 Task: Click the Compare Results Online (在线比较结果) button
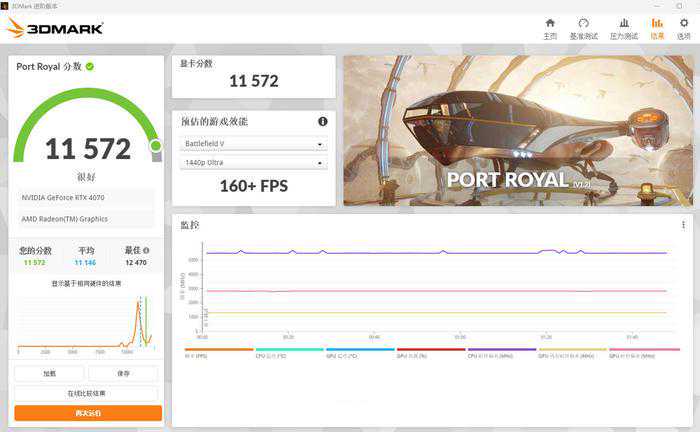coord(87,393)
